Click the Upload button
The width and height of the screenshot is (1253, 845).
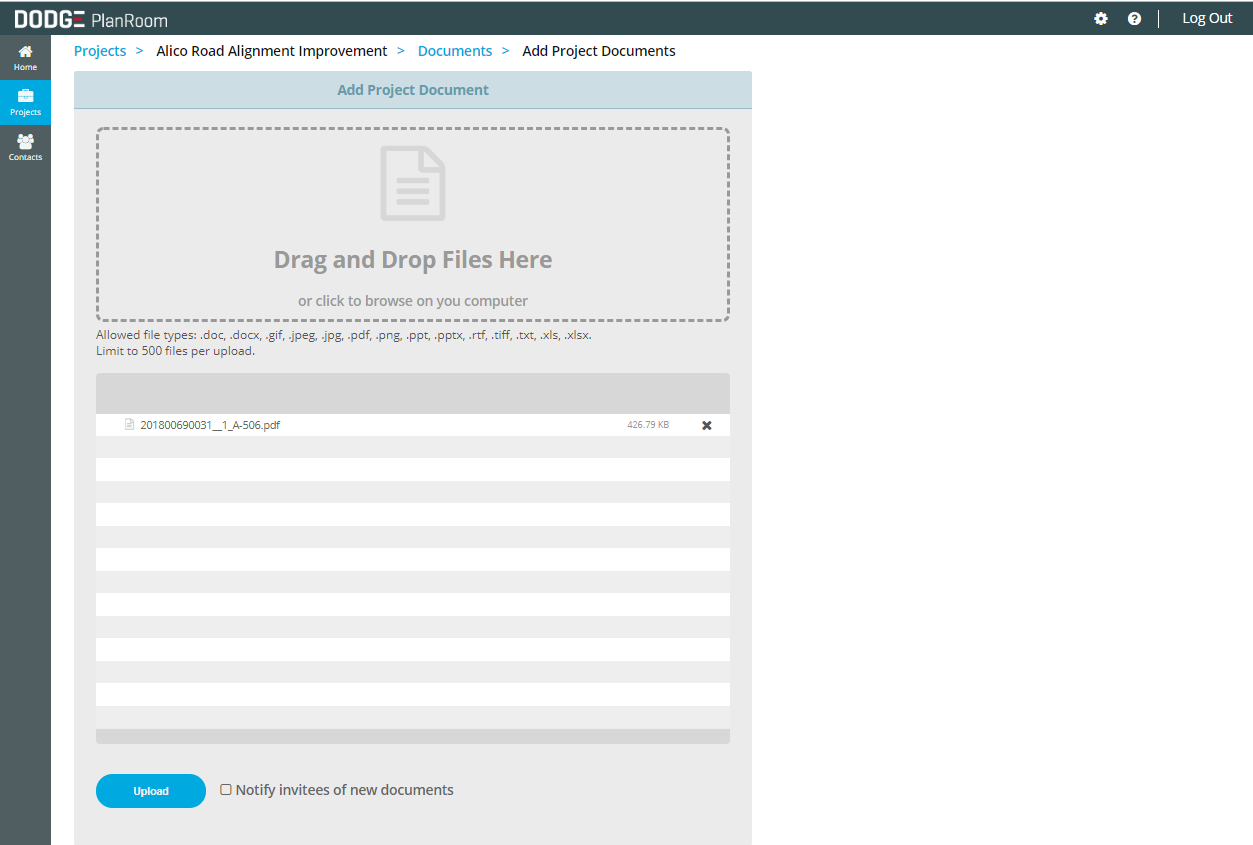point(150,790)
